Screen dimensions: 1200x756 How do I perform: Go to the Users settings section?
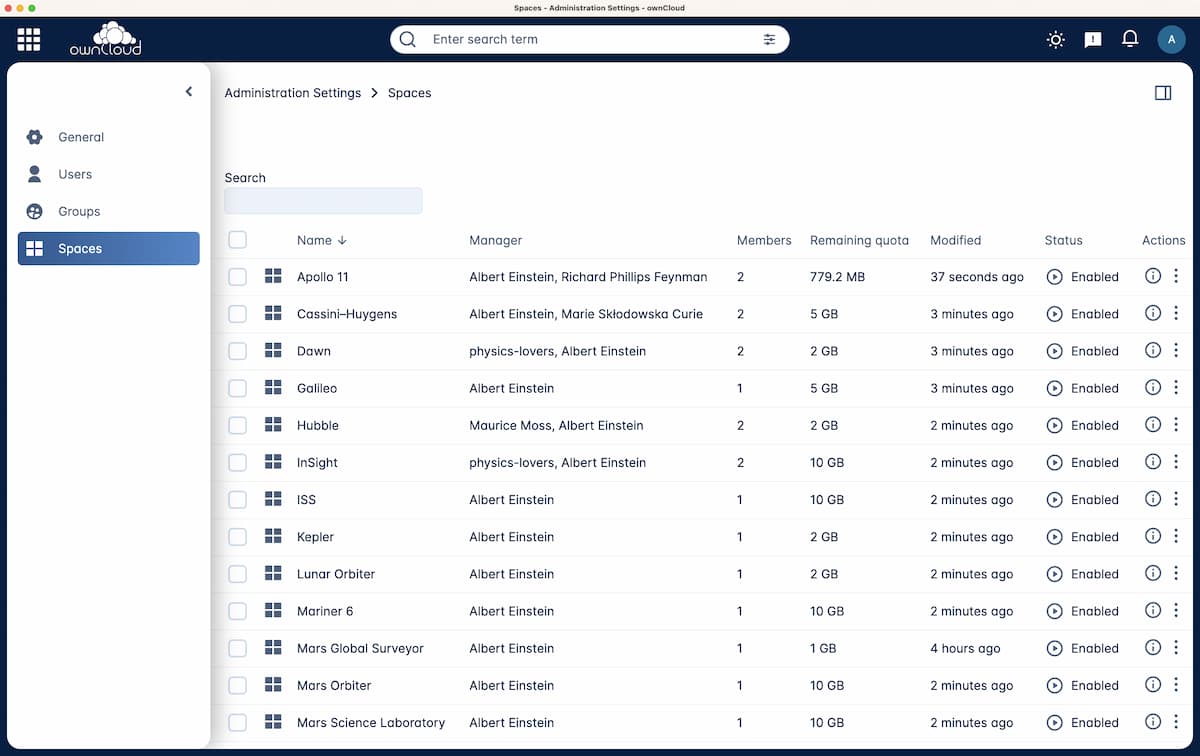pyautogui.click(x=75, y=174)
